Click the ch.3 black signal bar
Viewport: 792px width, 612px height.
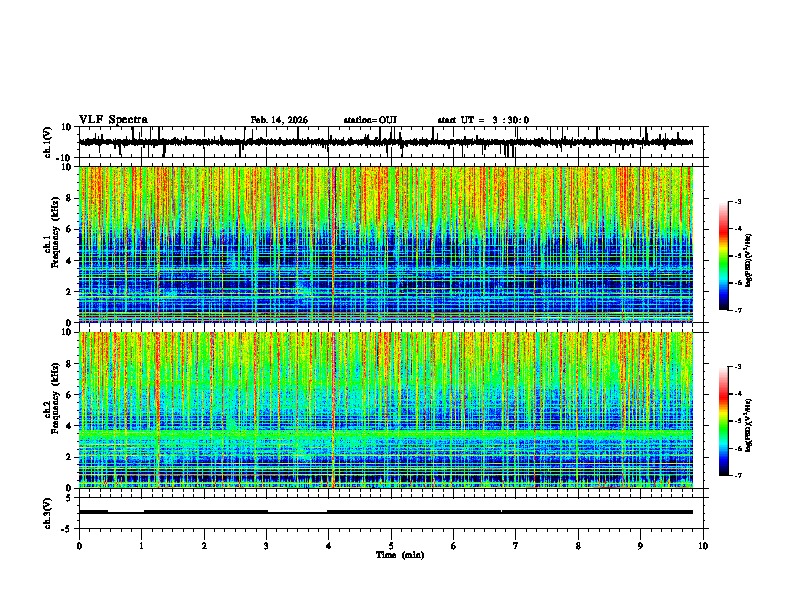click(386, 512)
